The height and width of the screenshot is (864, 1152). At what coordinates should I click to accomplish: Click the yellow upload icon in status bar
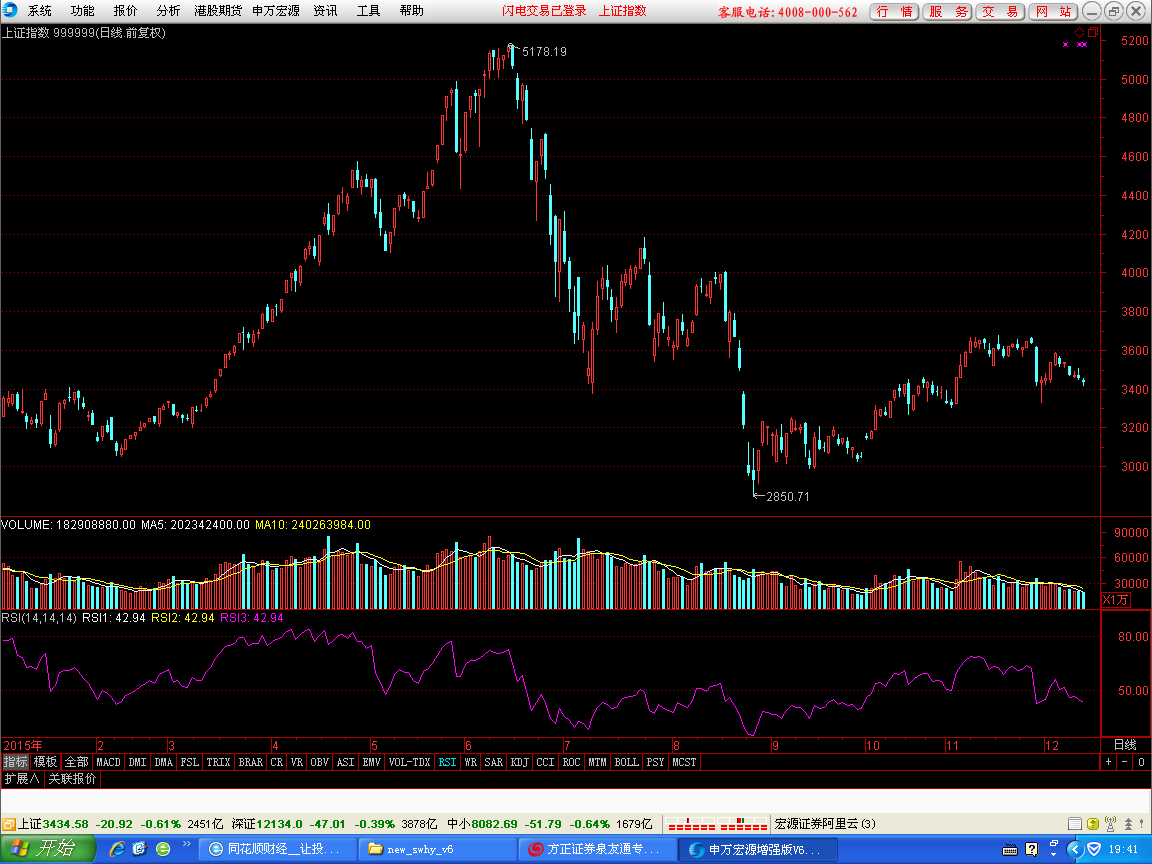1092,824
